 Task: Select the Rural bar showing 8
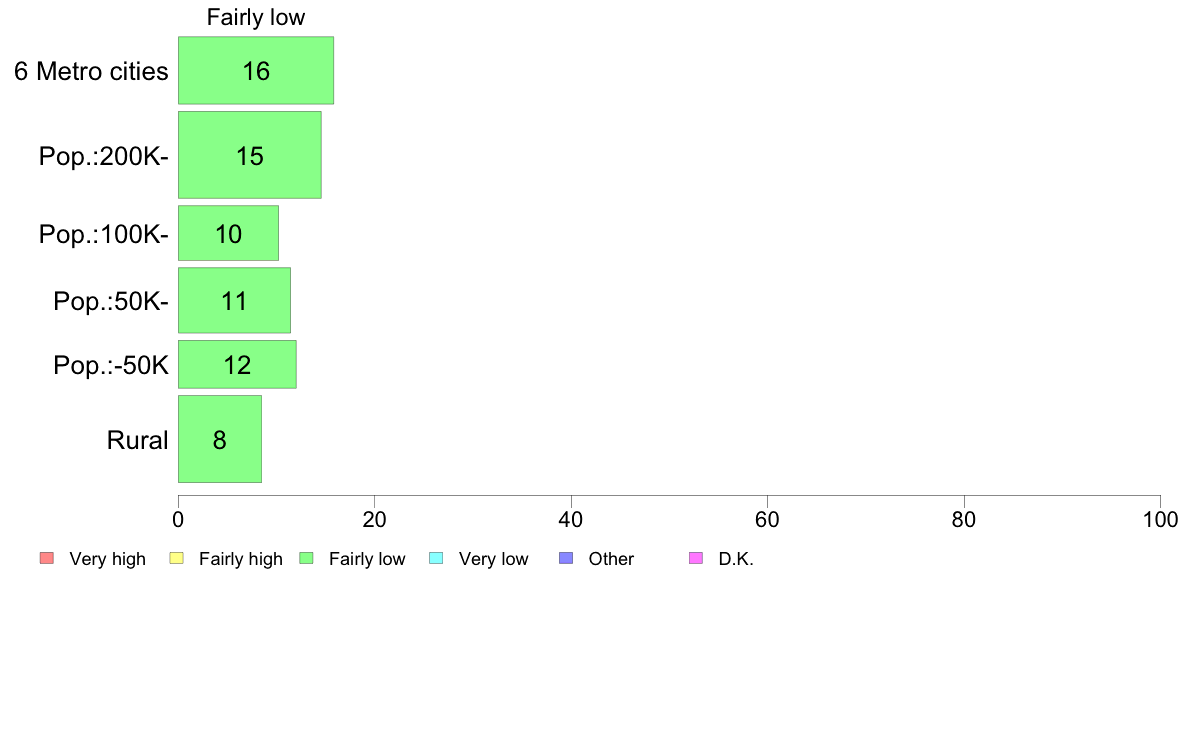point(220,440)
